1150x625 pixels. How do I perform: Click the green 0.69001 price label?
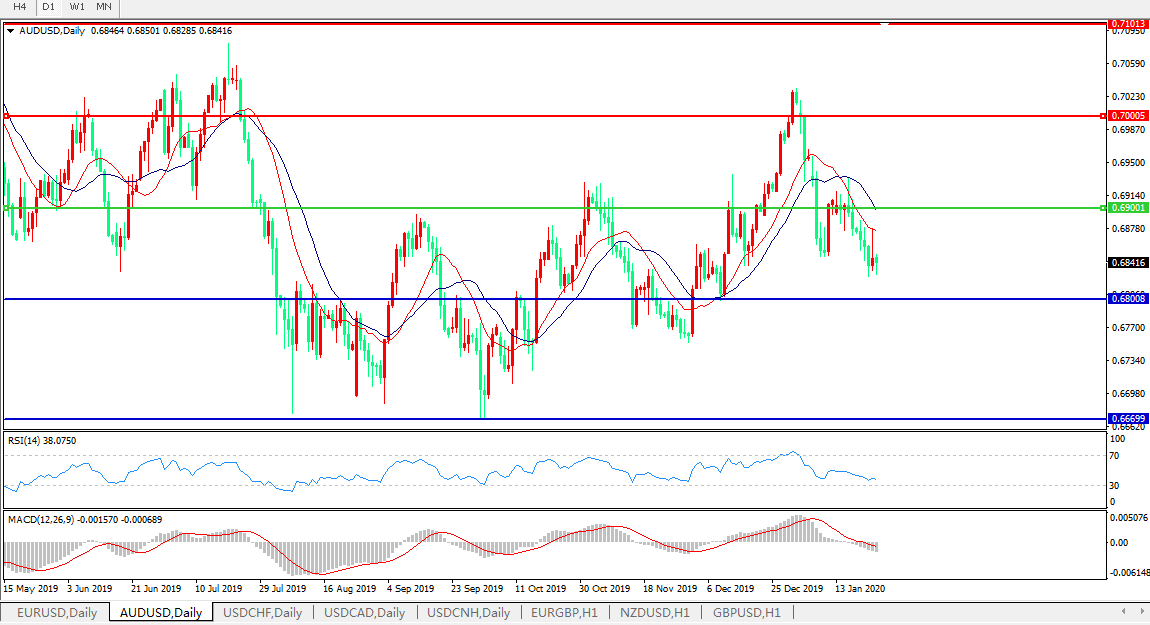click(1127, 208)
